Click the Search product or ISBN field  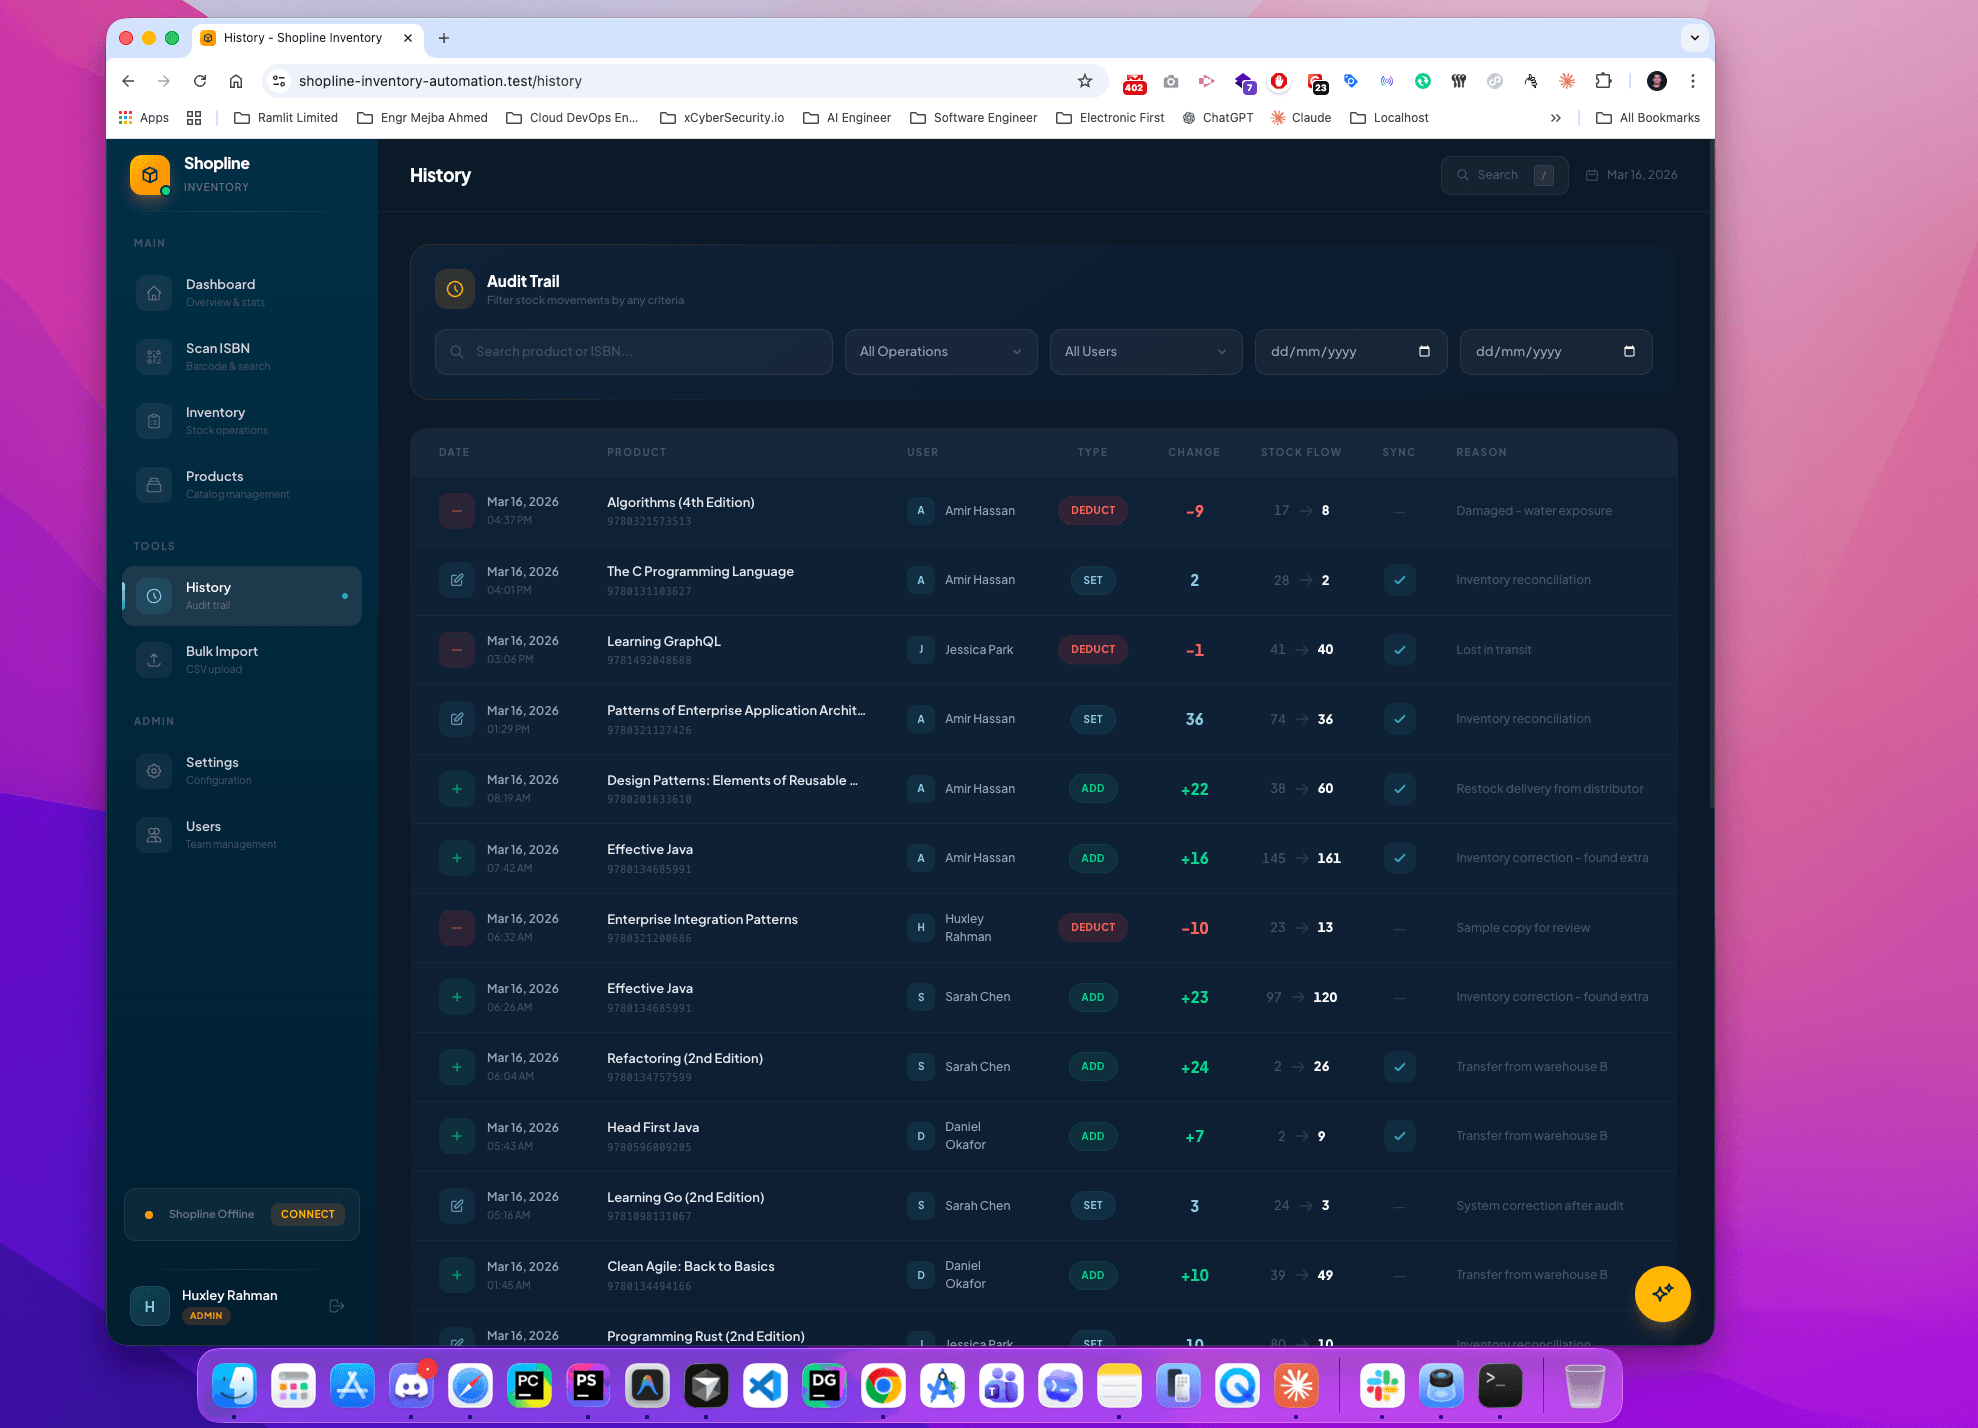tap(632, 351)
